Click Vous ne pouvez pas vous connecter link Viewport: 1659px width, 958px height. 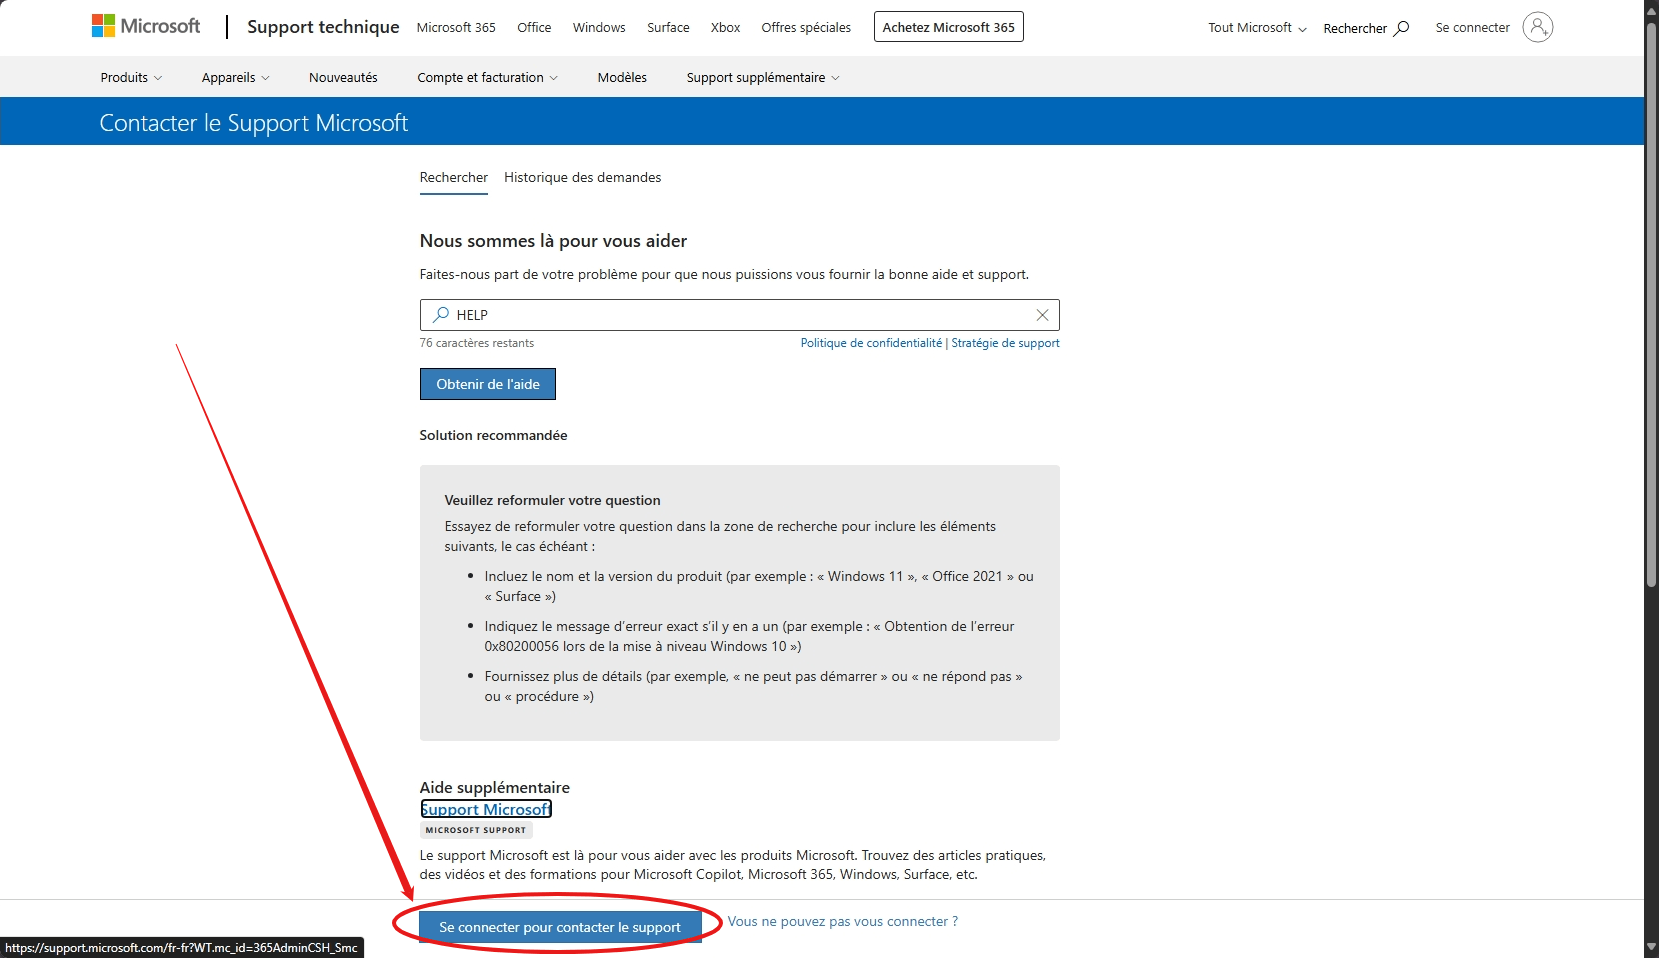point(842,922)
